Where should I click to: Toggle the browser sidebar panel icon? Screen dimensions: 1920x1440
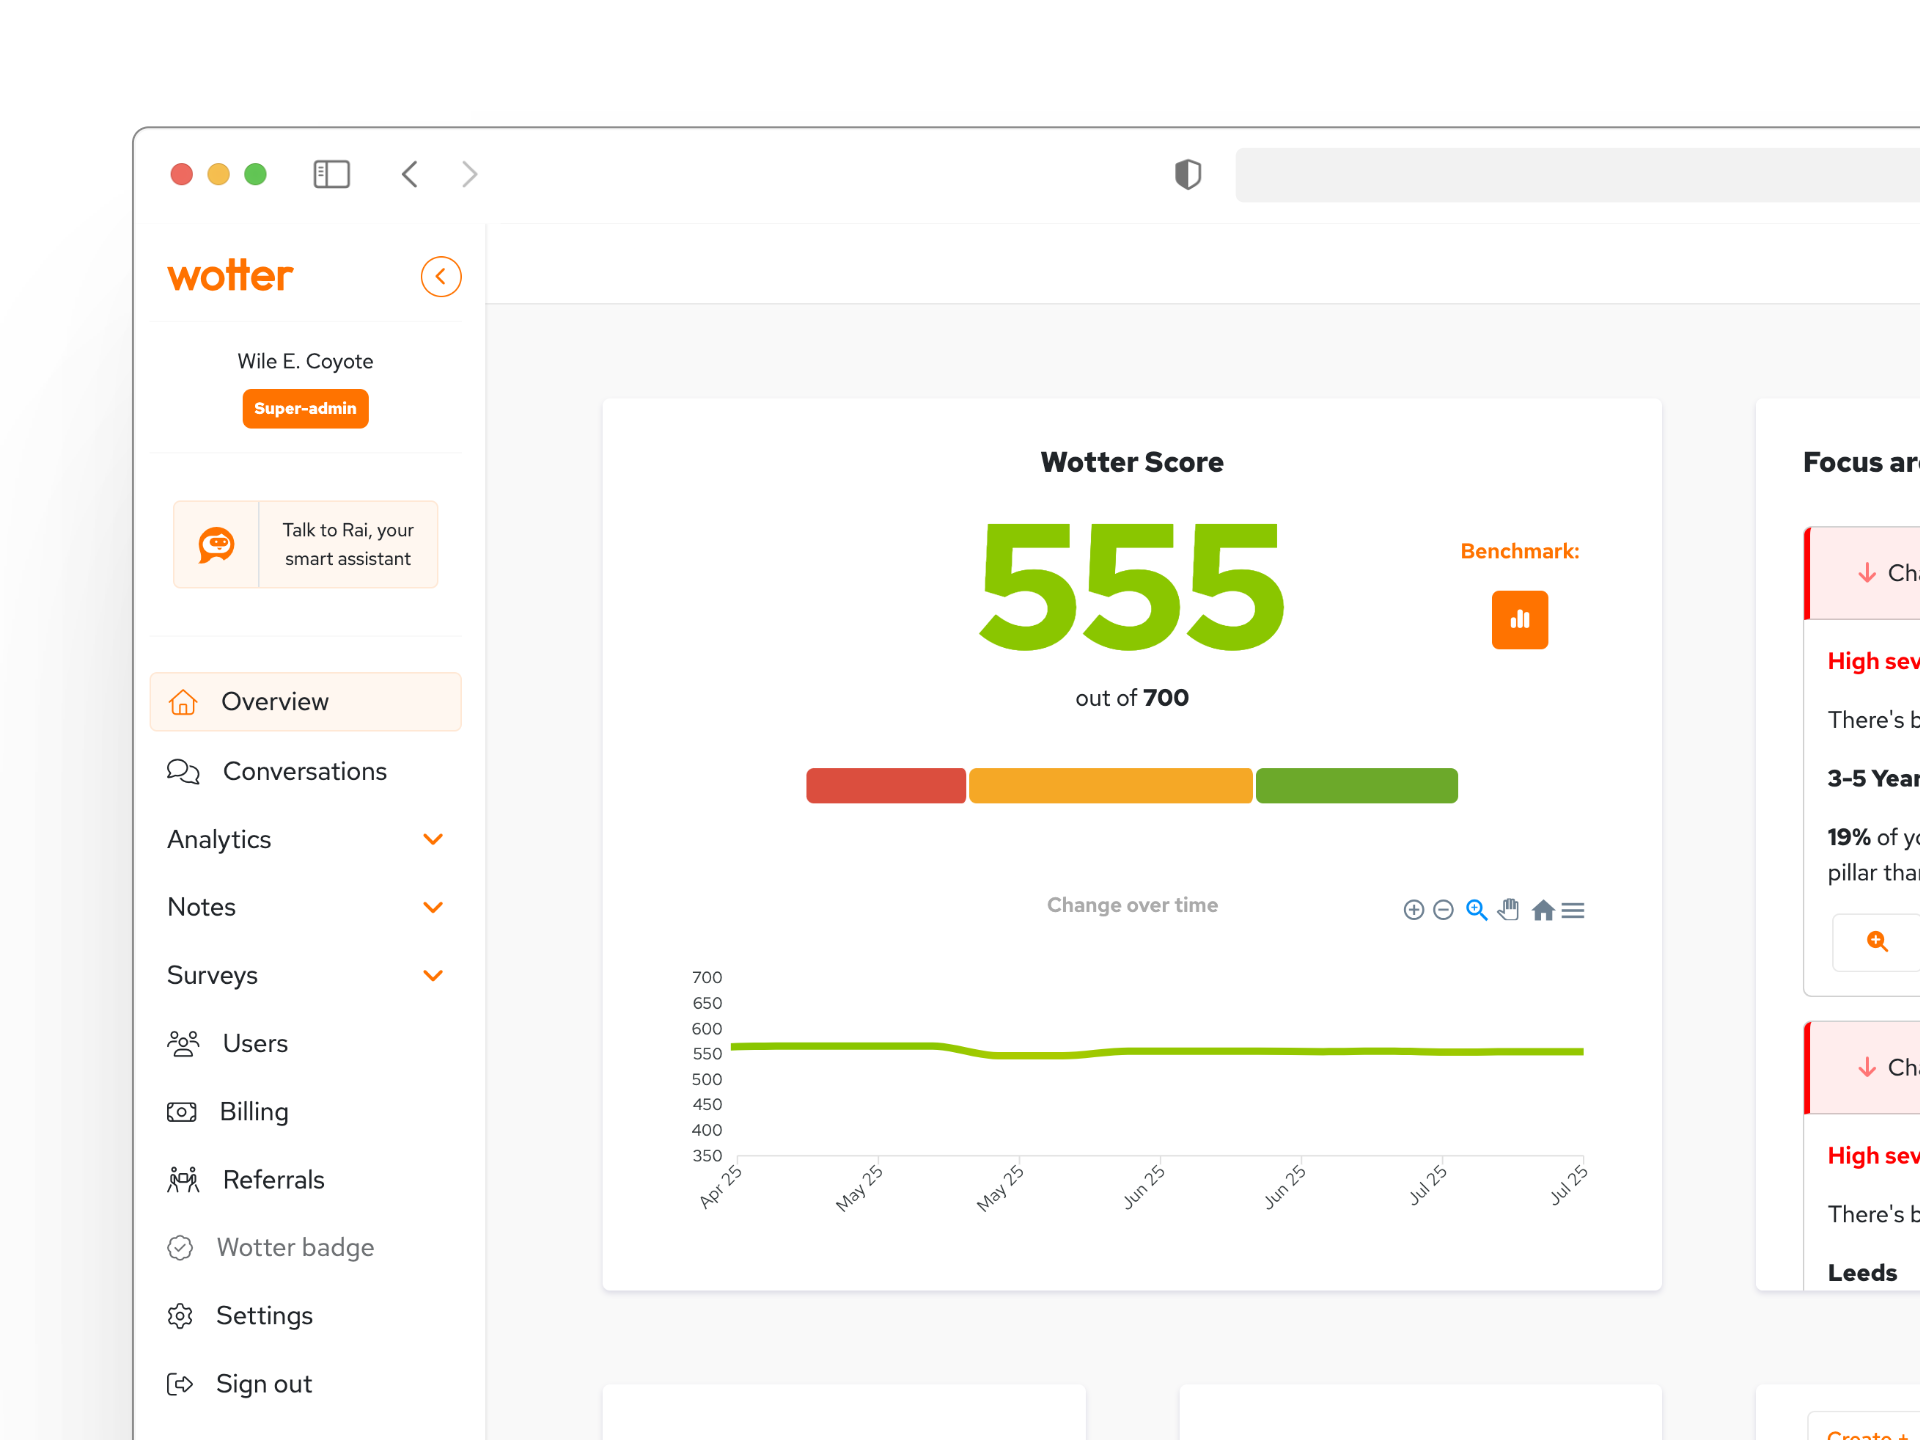click(332, 175)
